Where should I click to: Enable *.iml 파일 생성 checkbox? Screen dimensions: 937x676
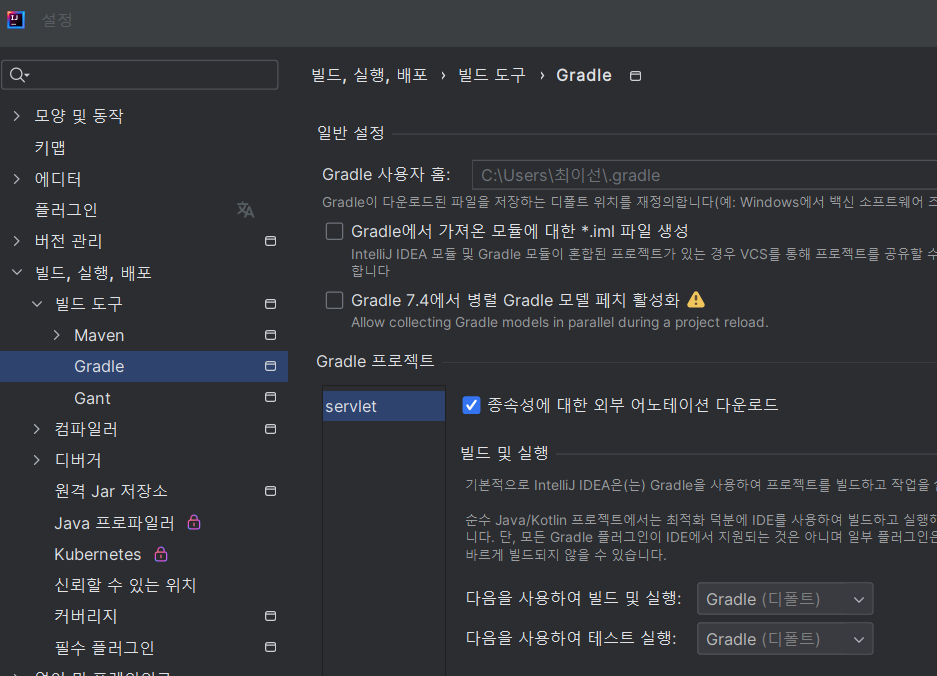click(x=334, y=231)
